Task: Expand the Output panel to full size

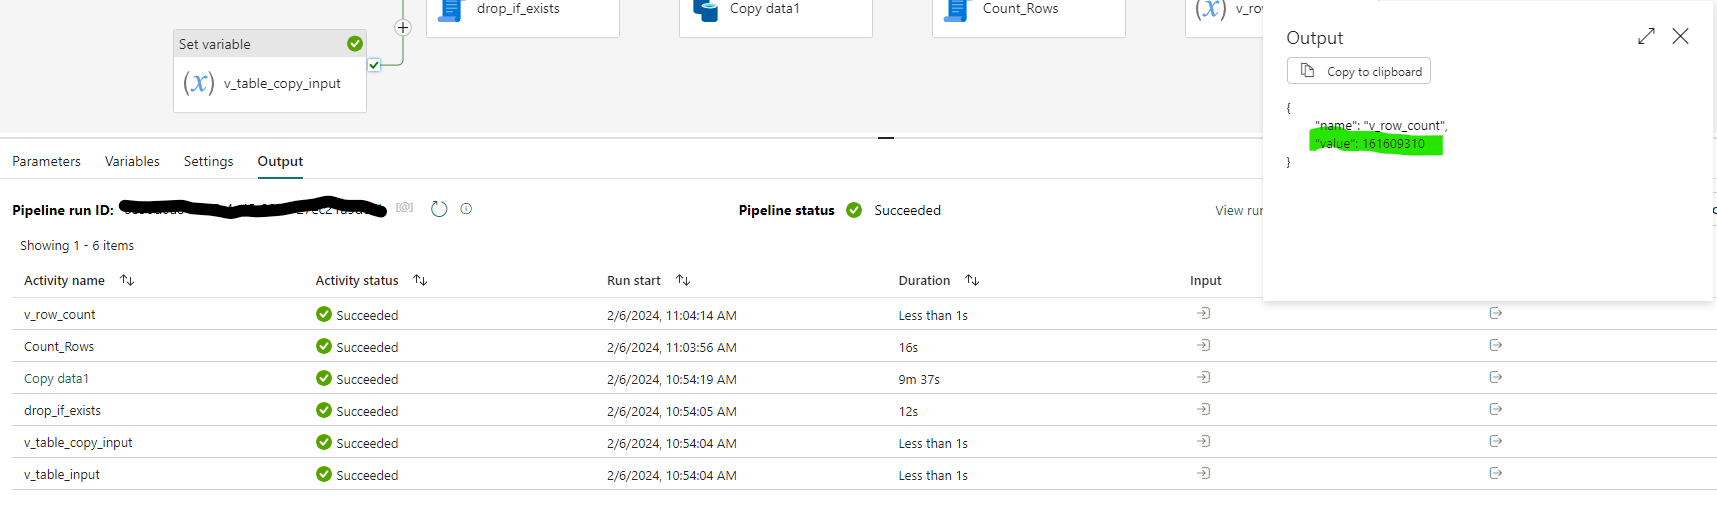Action: pos(1646,36)
